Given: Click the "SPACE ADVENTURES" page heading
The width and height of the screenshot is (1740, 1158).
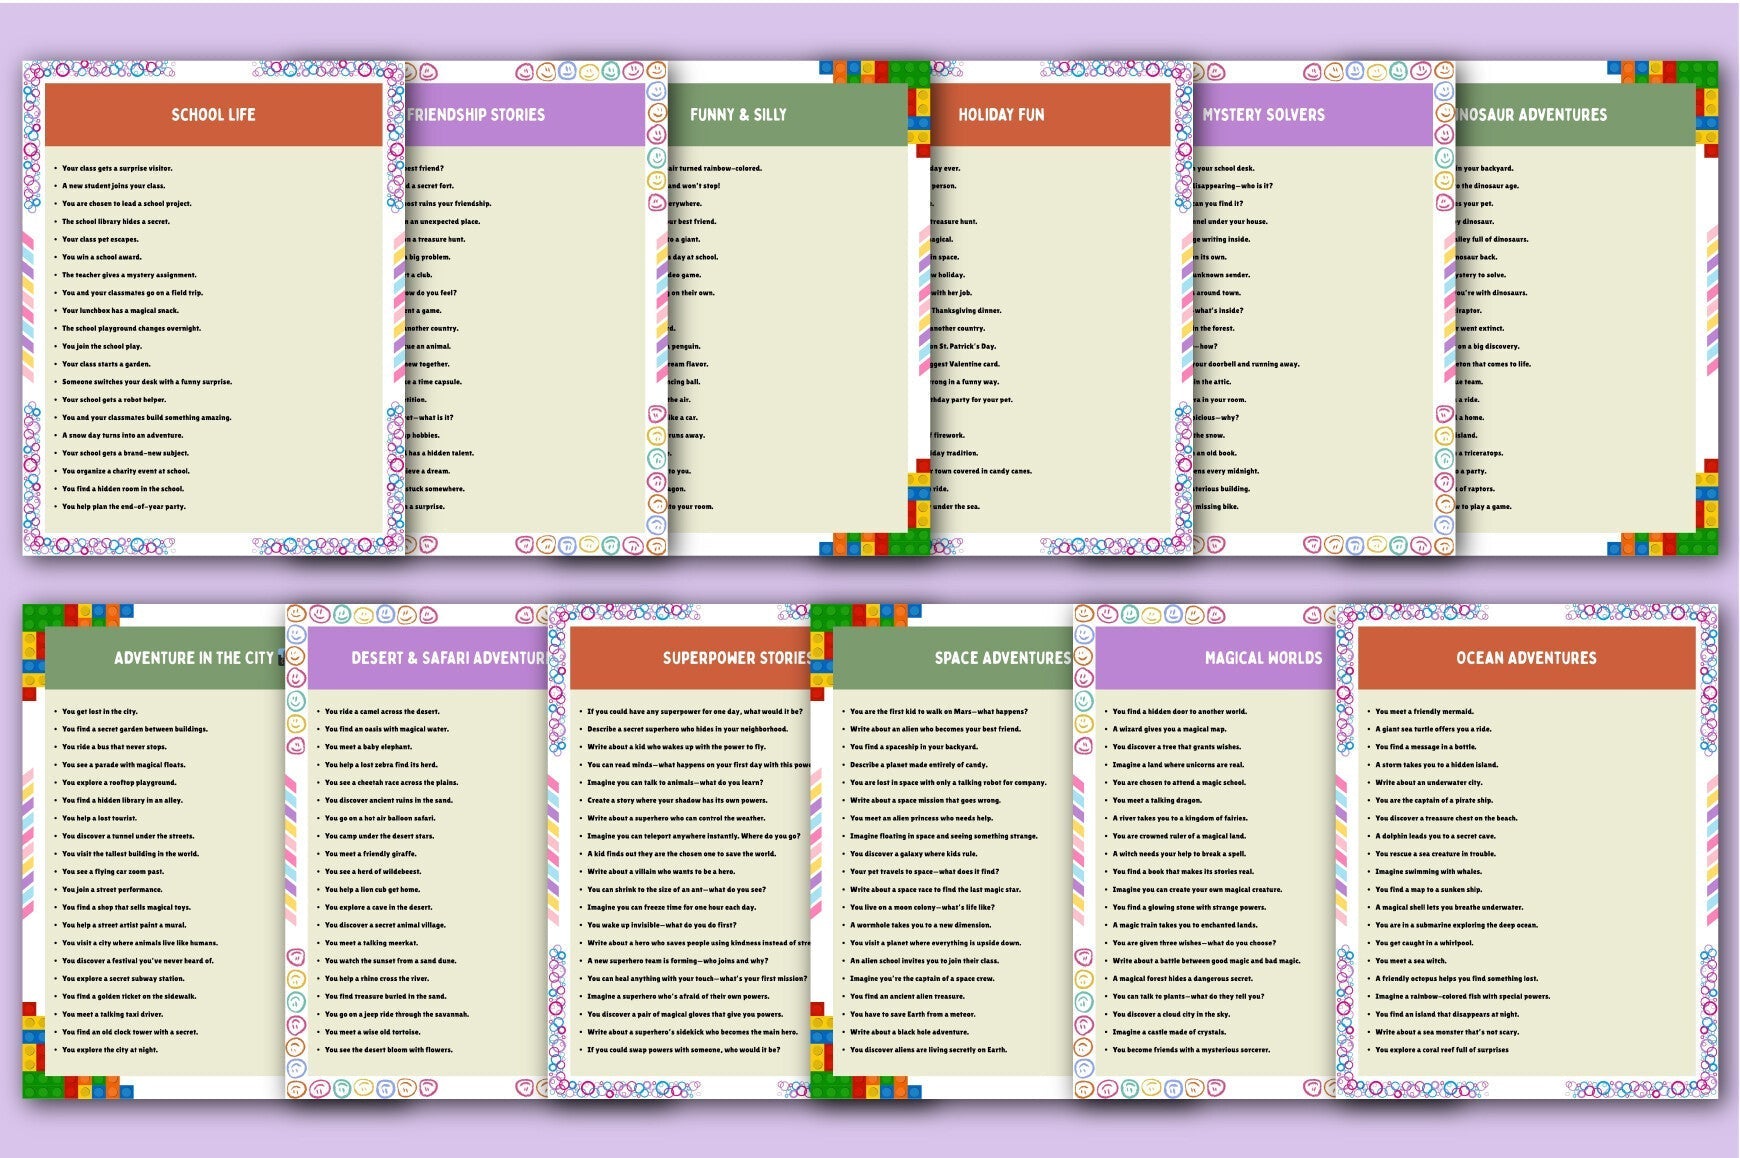Looking at the screenshot, I should pos(1002,658).
